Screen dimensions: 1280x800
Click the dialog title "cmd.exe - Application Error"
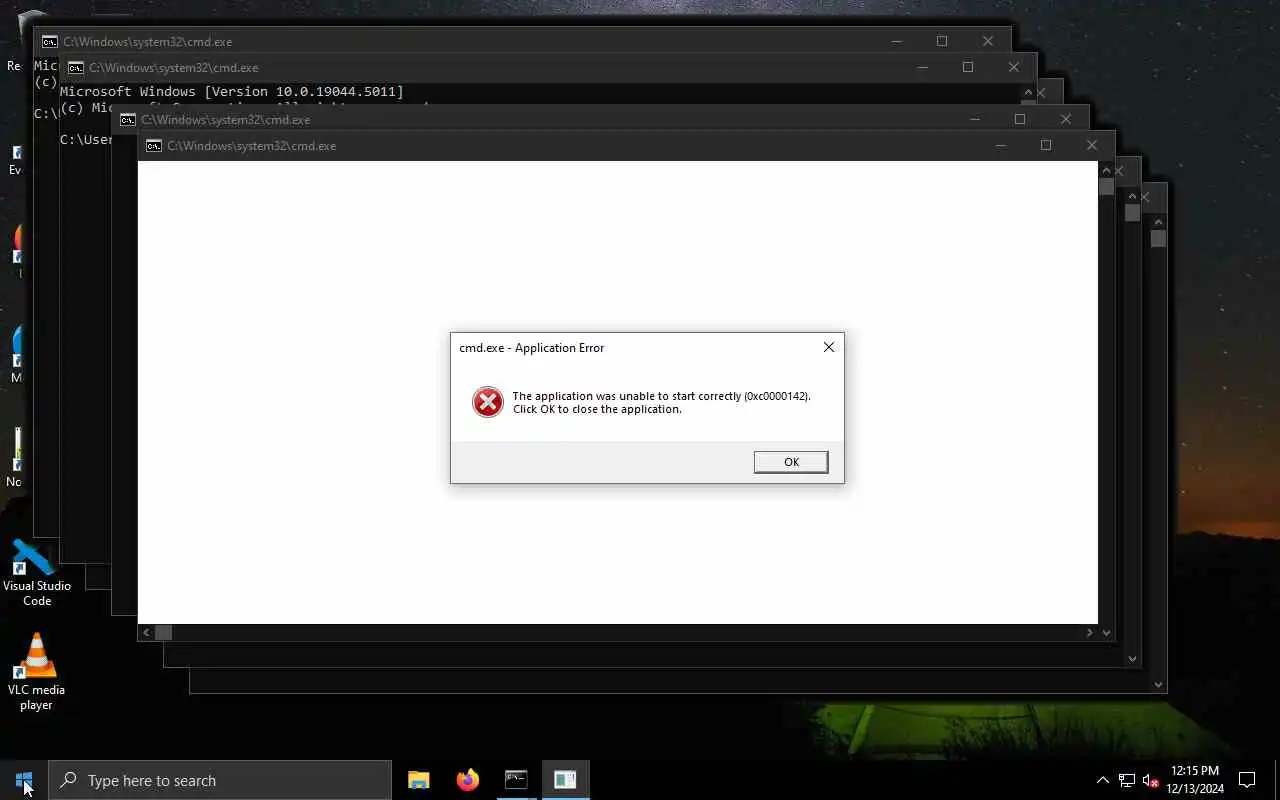531,348
